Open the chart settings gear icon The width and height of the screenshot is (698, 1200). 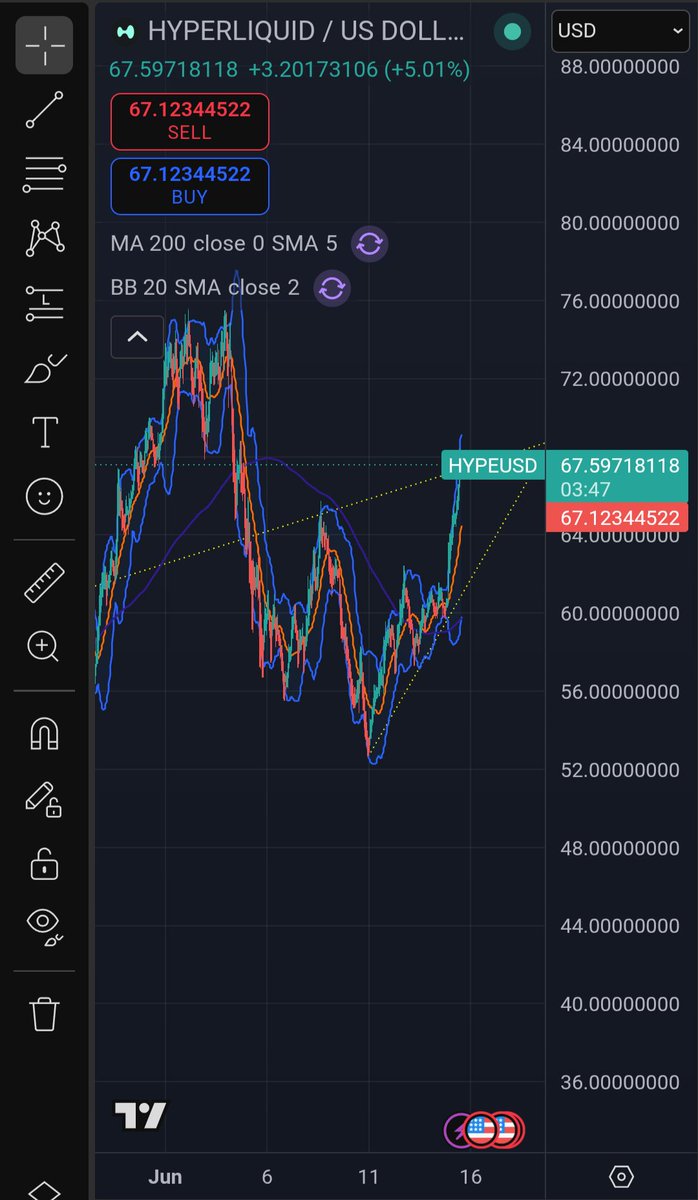pos(621,1176)
